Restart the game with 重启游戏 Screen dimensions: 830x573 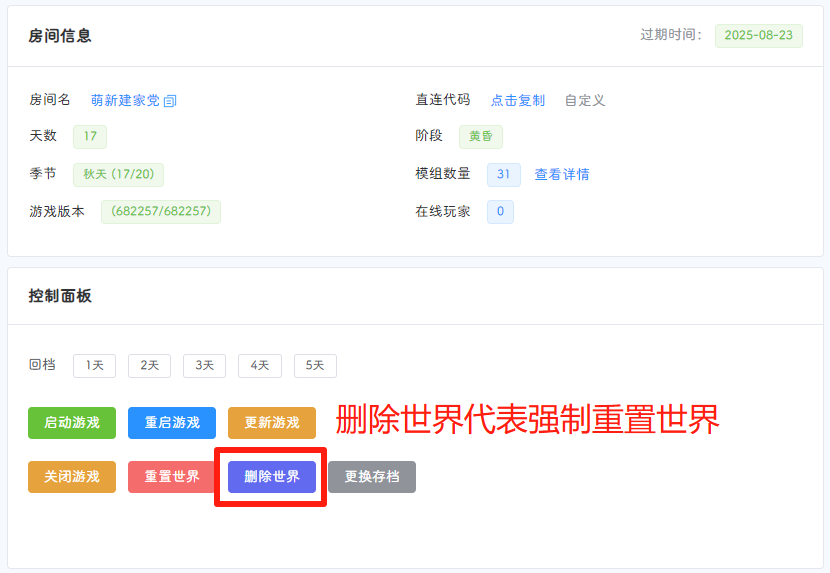(x=172, y=423)
